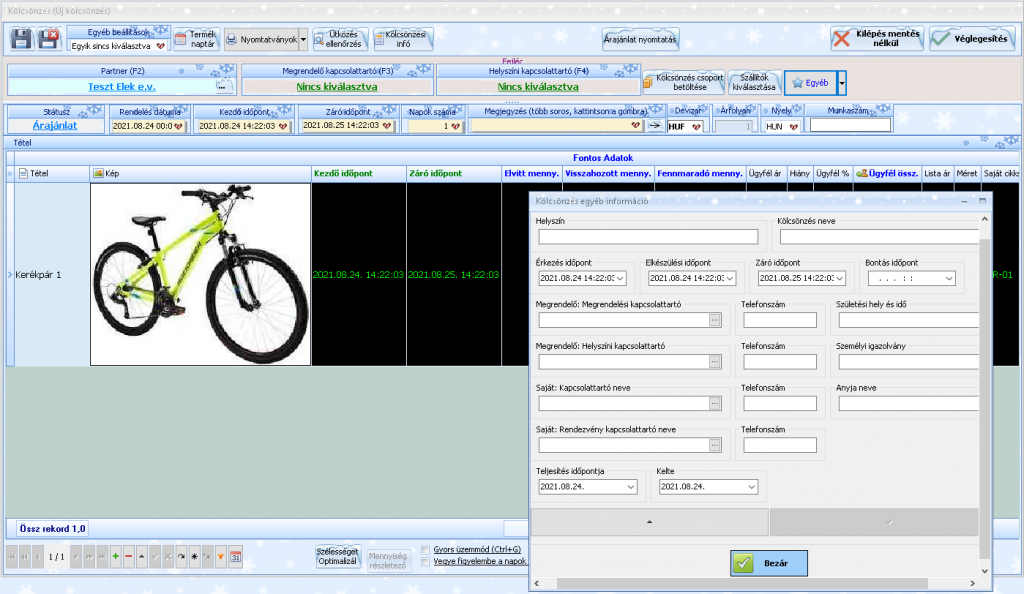Open Termék naptár calendar button
This screenshot has width=1024, height=594.
click(197, 39)
